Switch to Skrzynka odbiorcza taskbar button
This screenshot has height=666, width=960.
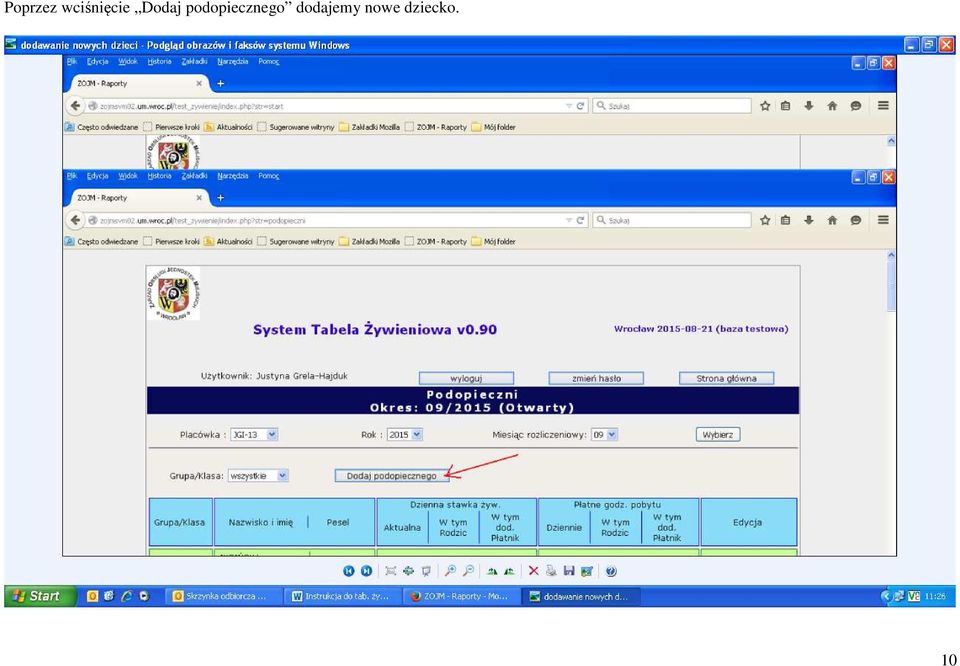pyautogui.click(x=224, y=596)
